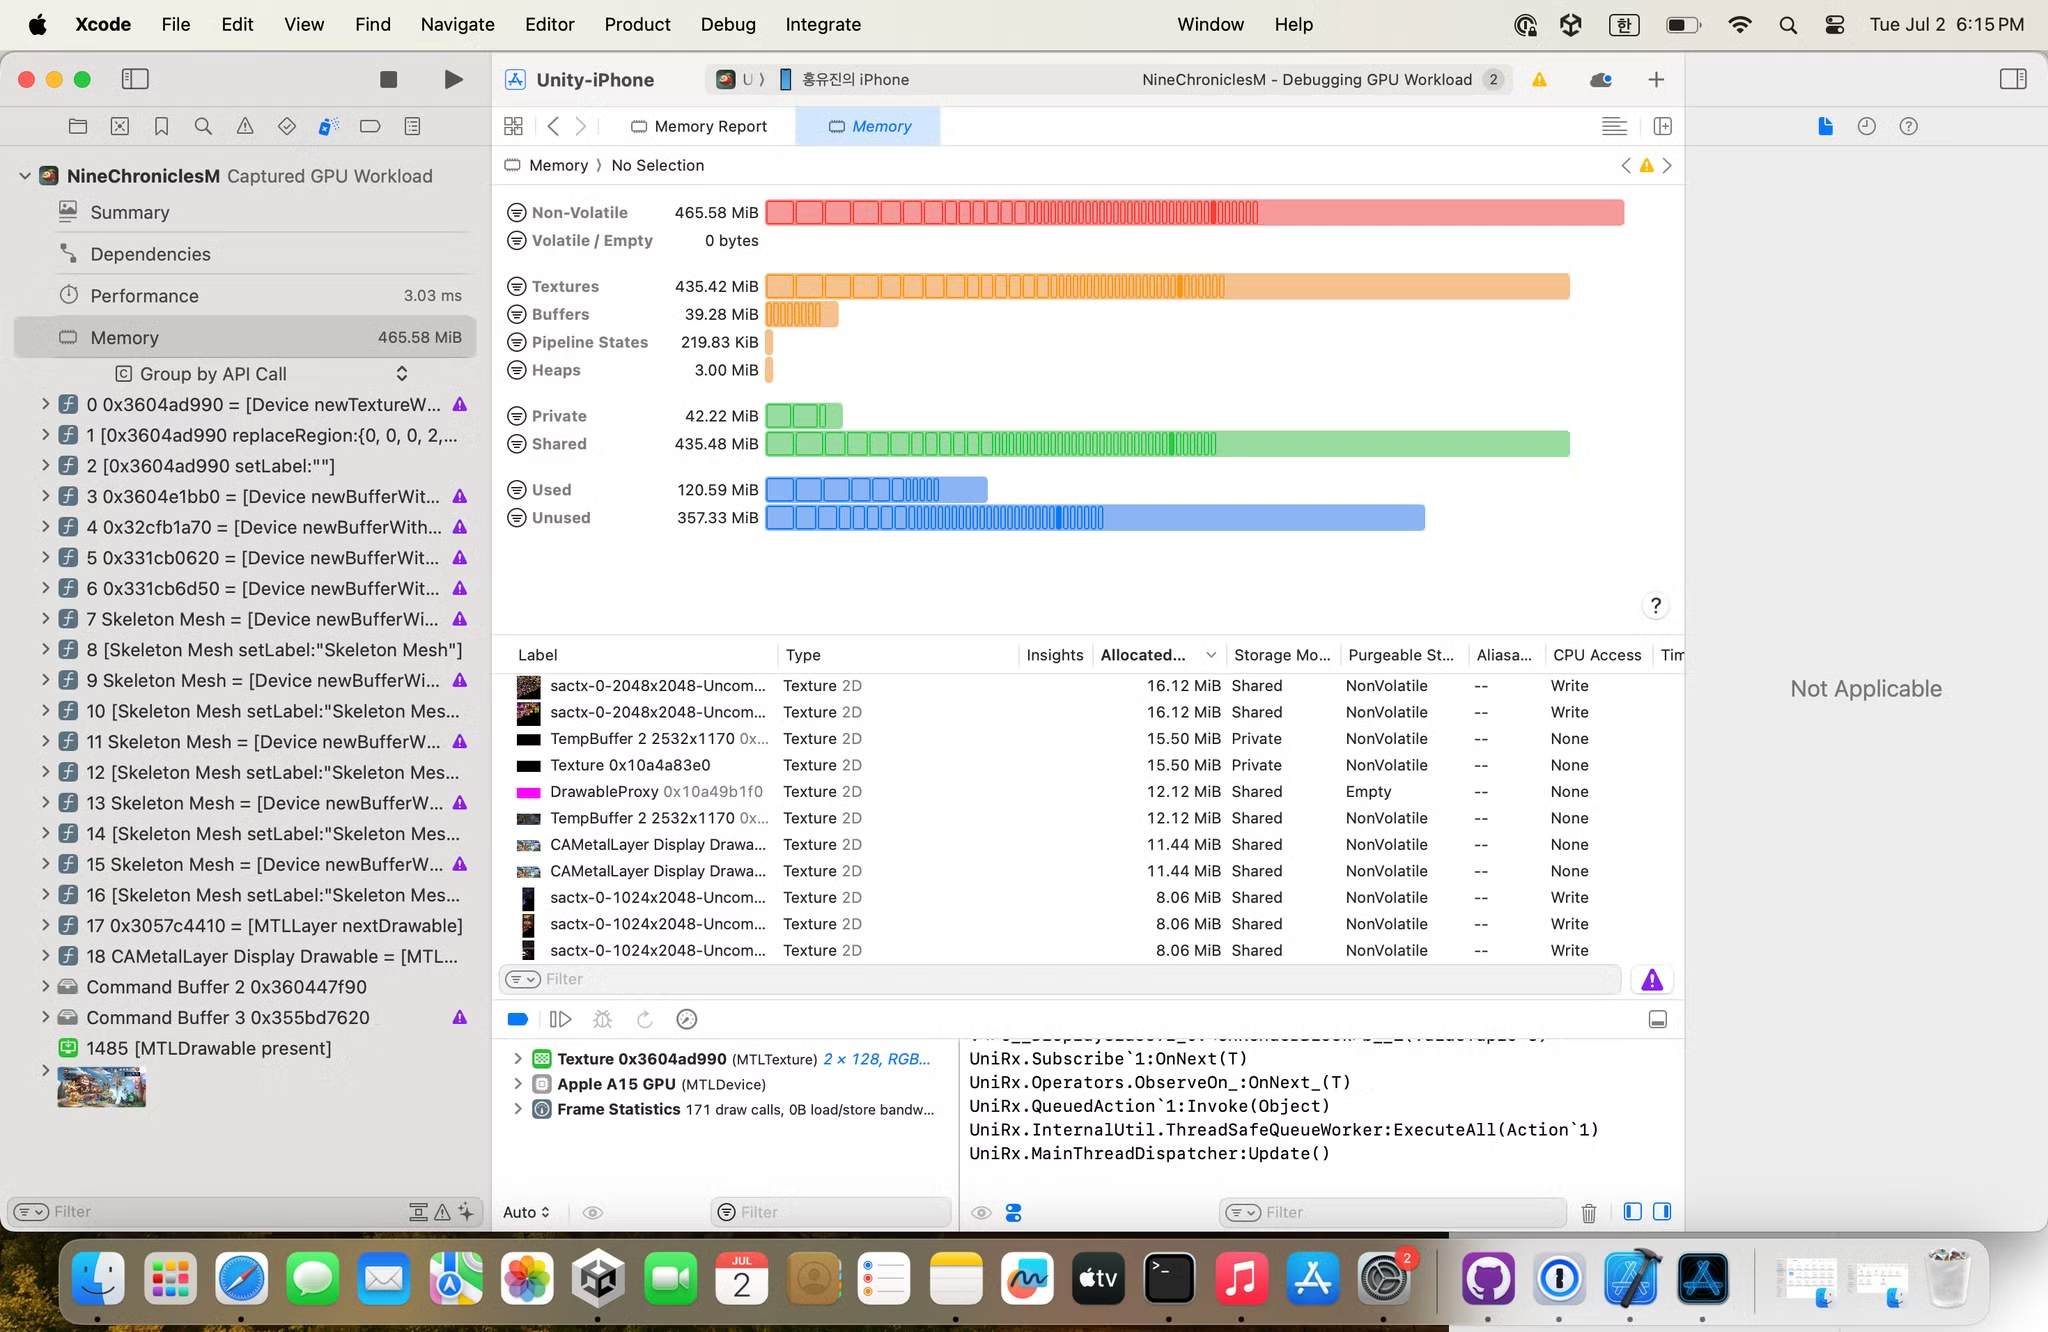Open the Project navigator folder icon
This screenshot has height=1332, width=2048.
tap(78, 126)
